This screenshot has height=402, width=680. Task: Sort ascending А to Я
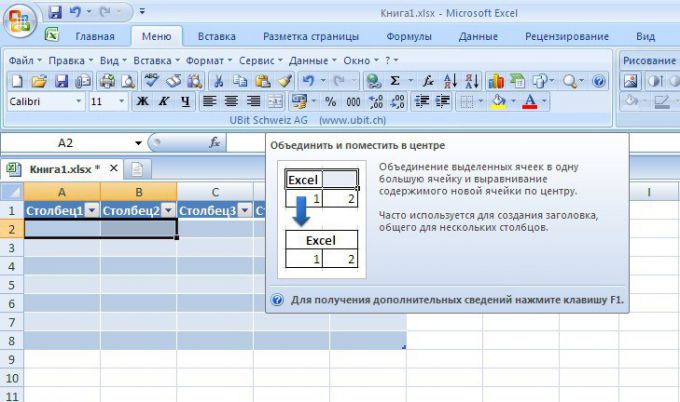[x=450, y=81]
